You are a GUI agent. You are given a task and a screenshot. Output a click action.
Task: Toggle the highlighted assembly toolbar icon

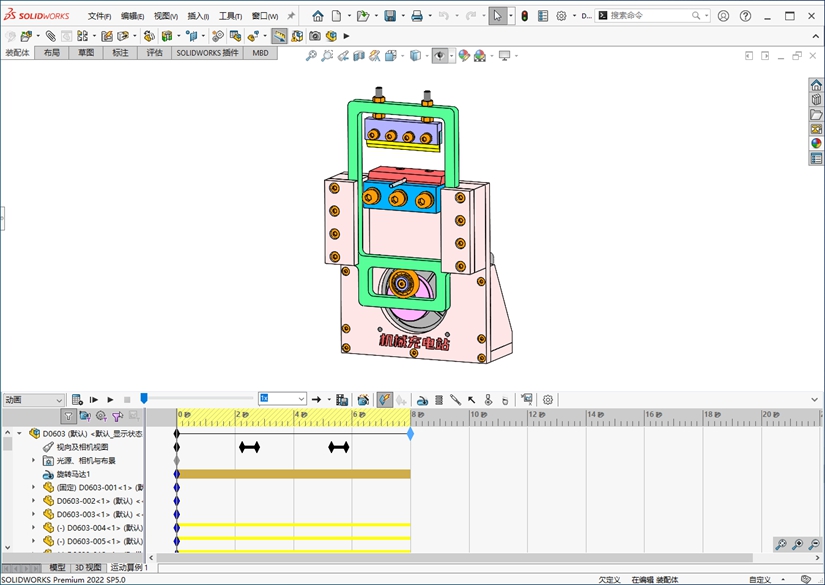[x=279, y=36]
